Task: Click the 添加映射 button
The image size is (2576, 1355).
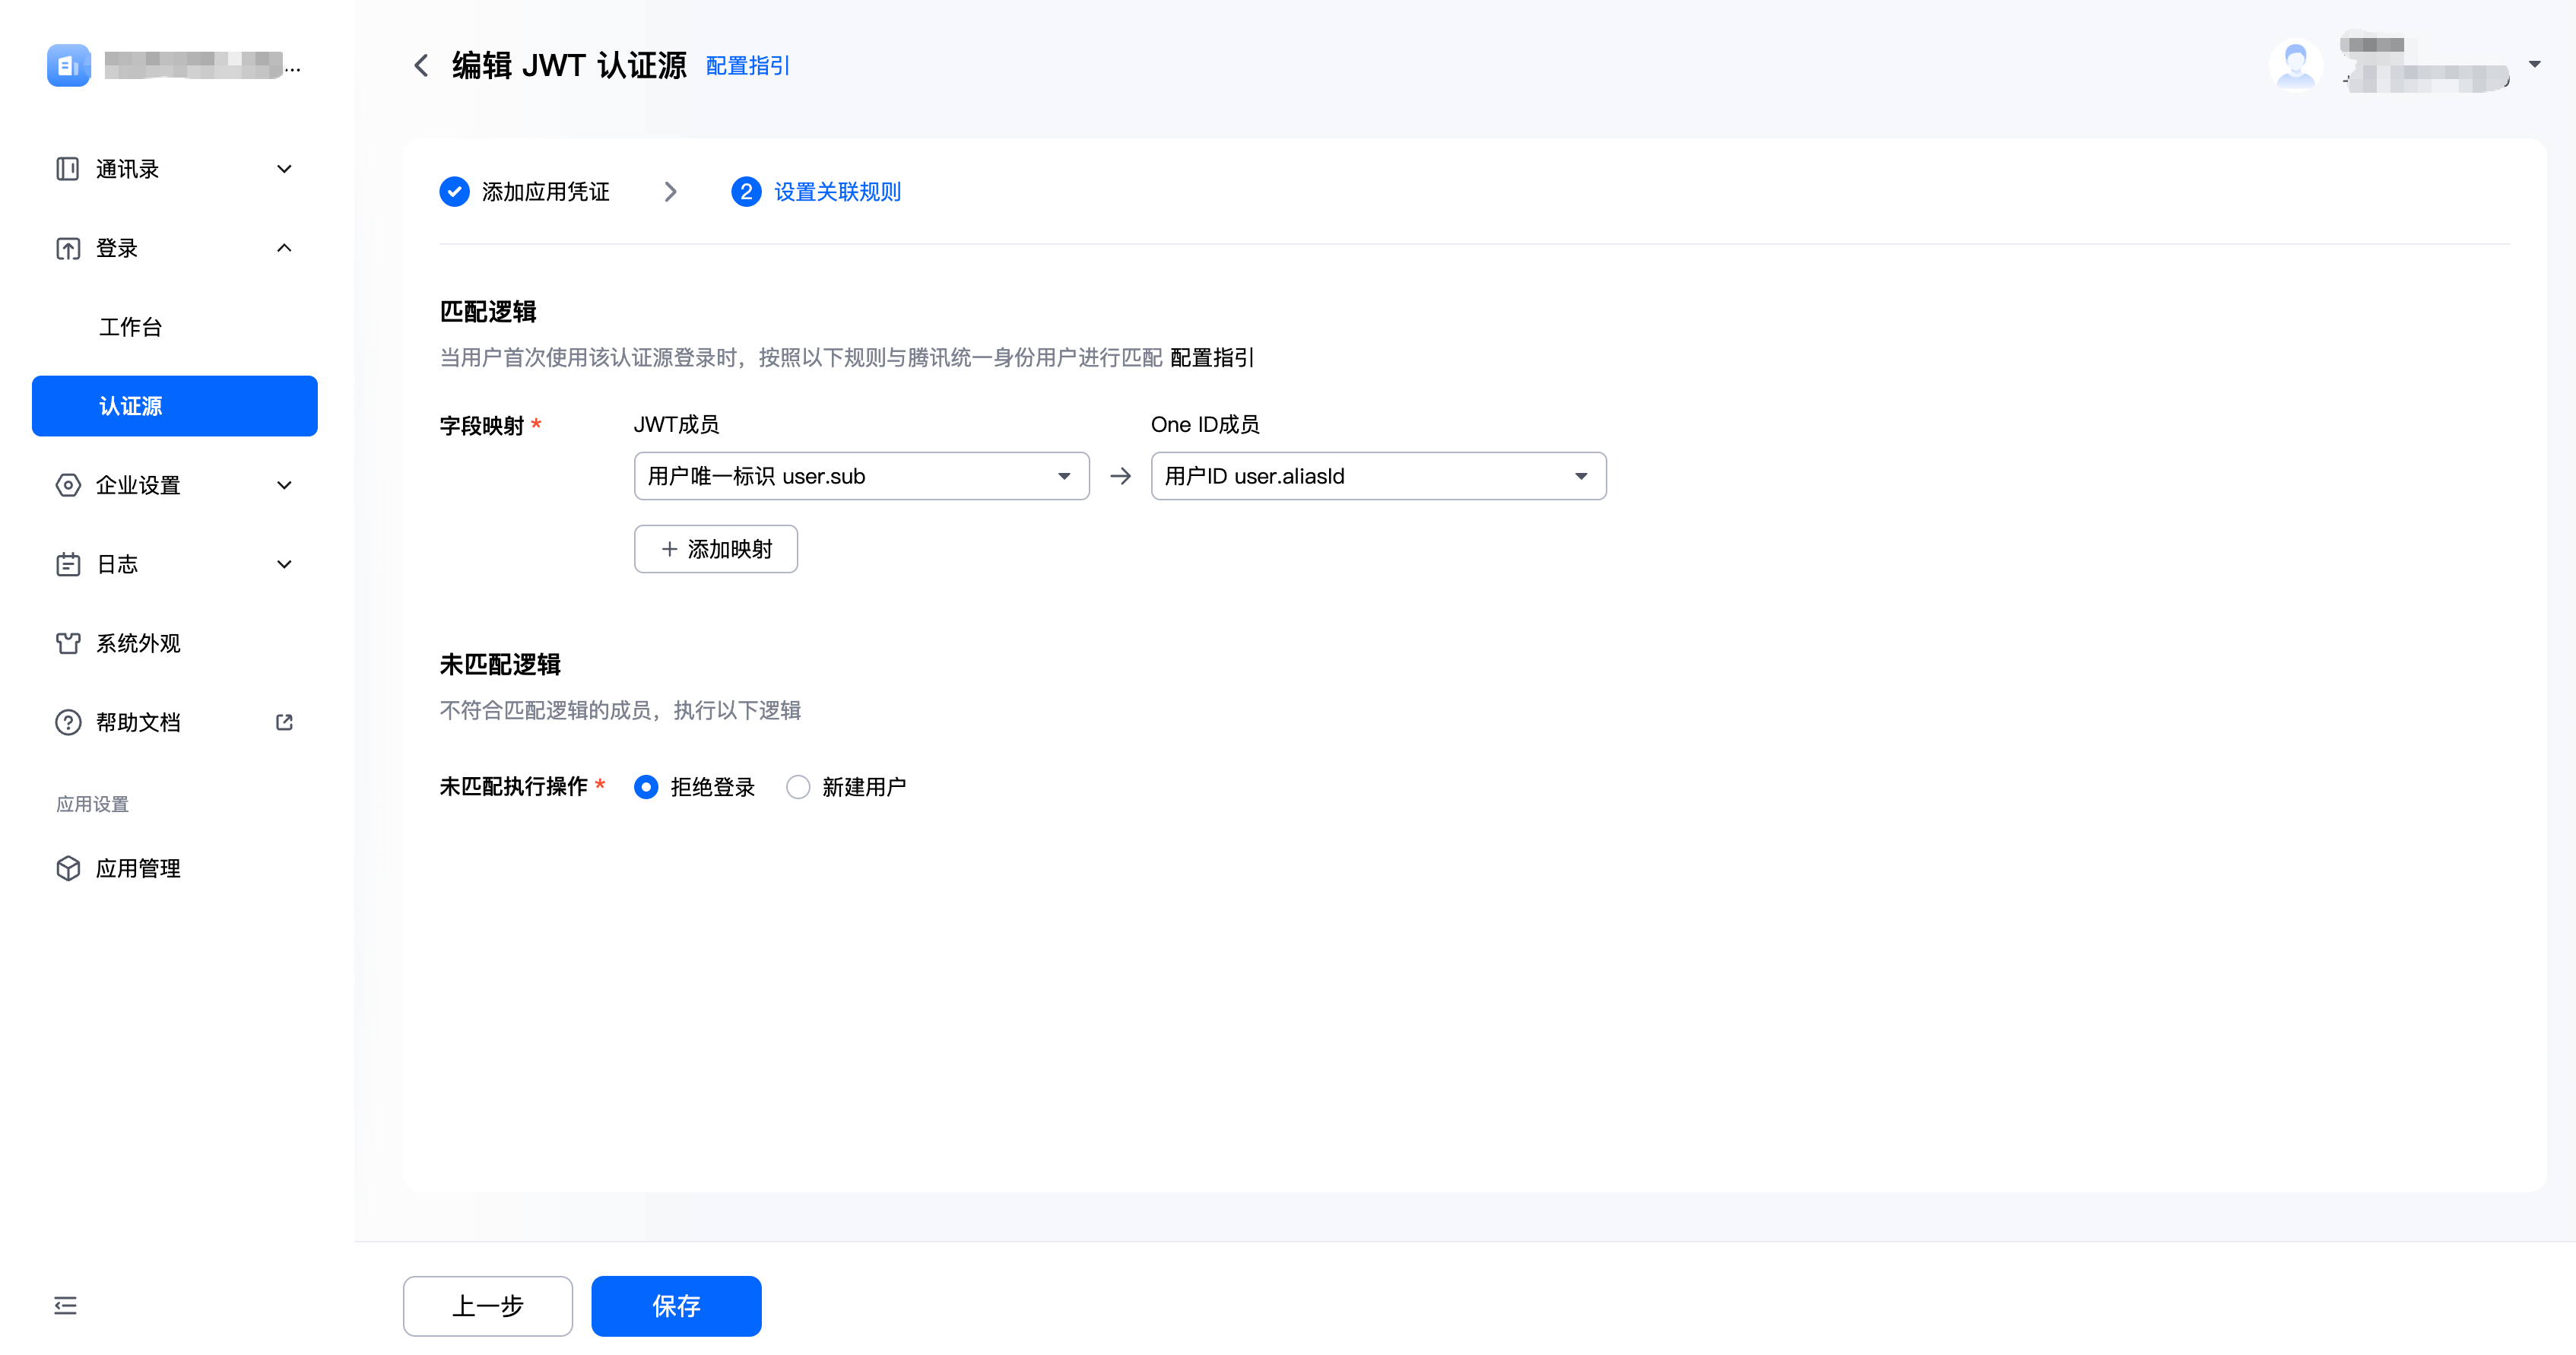Action: (715, 549)
